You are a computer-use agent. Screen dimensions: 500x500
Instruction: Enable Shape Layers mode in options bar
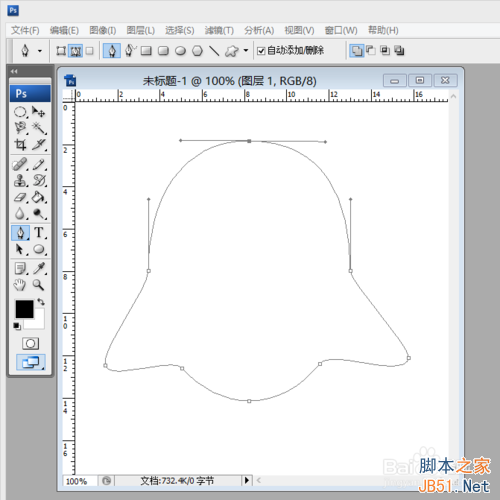61,51
